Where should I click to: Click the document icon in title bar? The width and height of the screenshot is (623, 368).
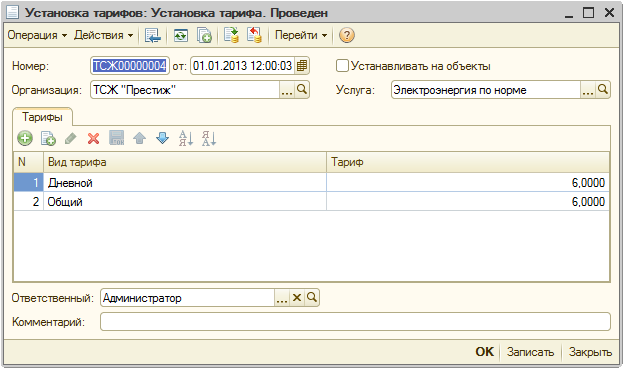(13, 12)
